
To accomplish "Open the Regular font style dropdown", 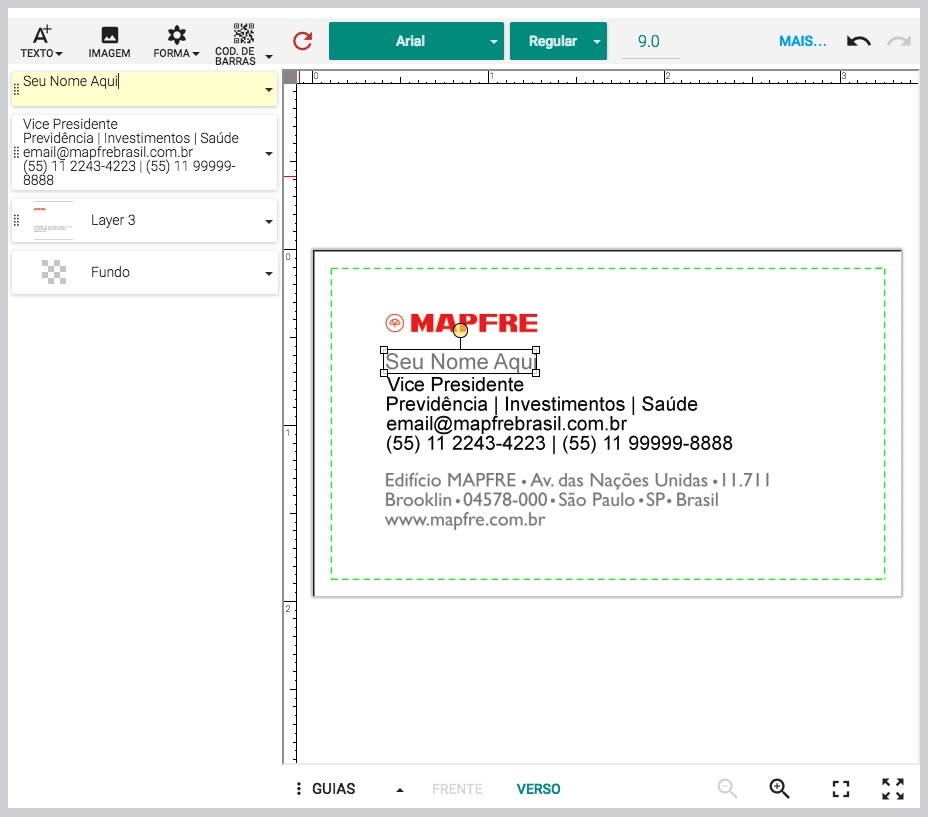I will 558,41.
